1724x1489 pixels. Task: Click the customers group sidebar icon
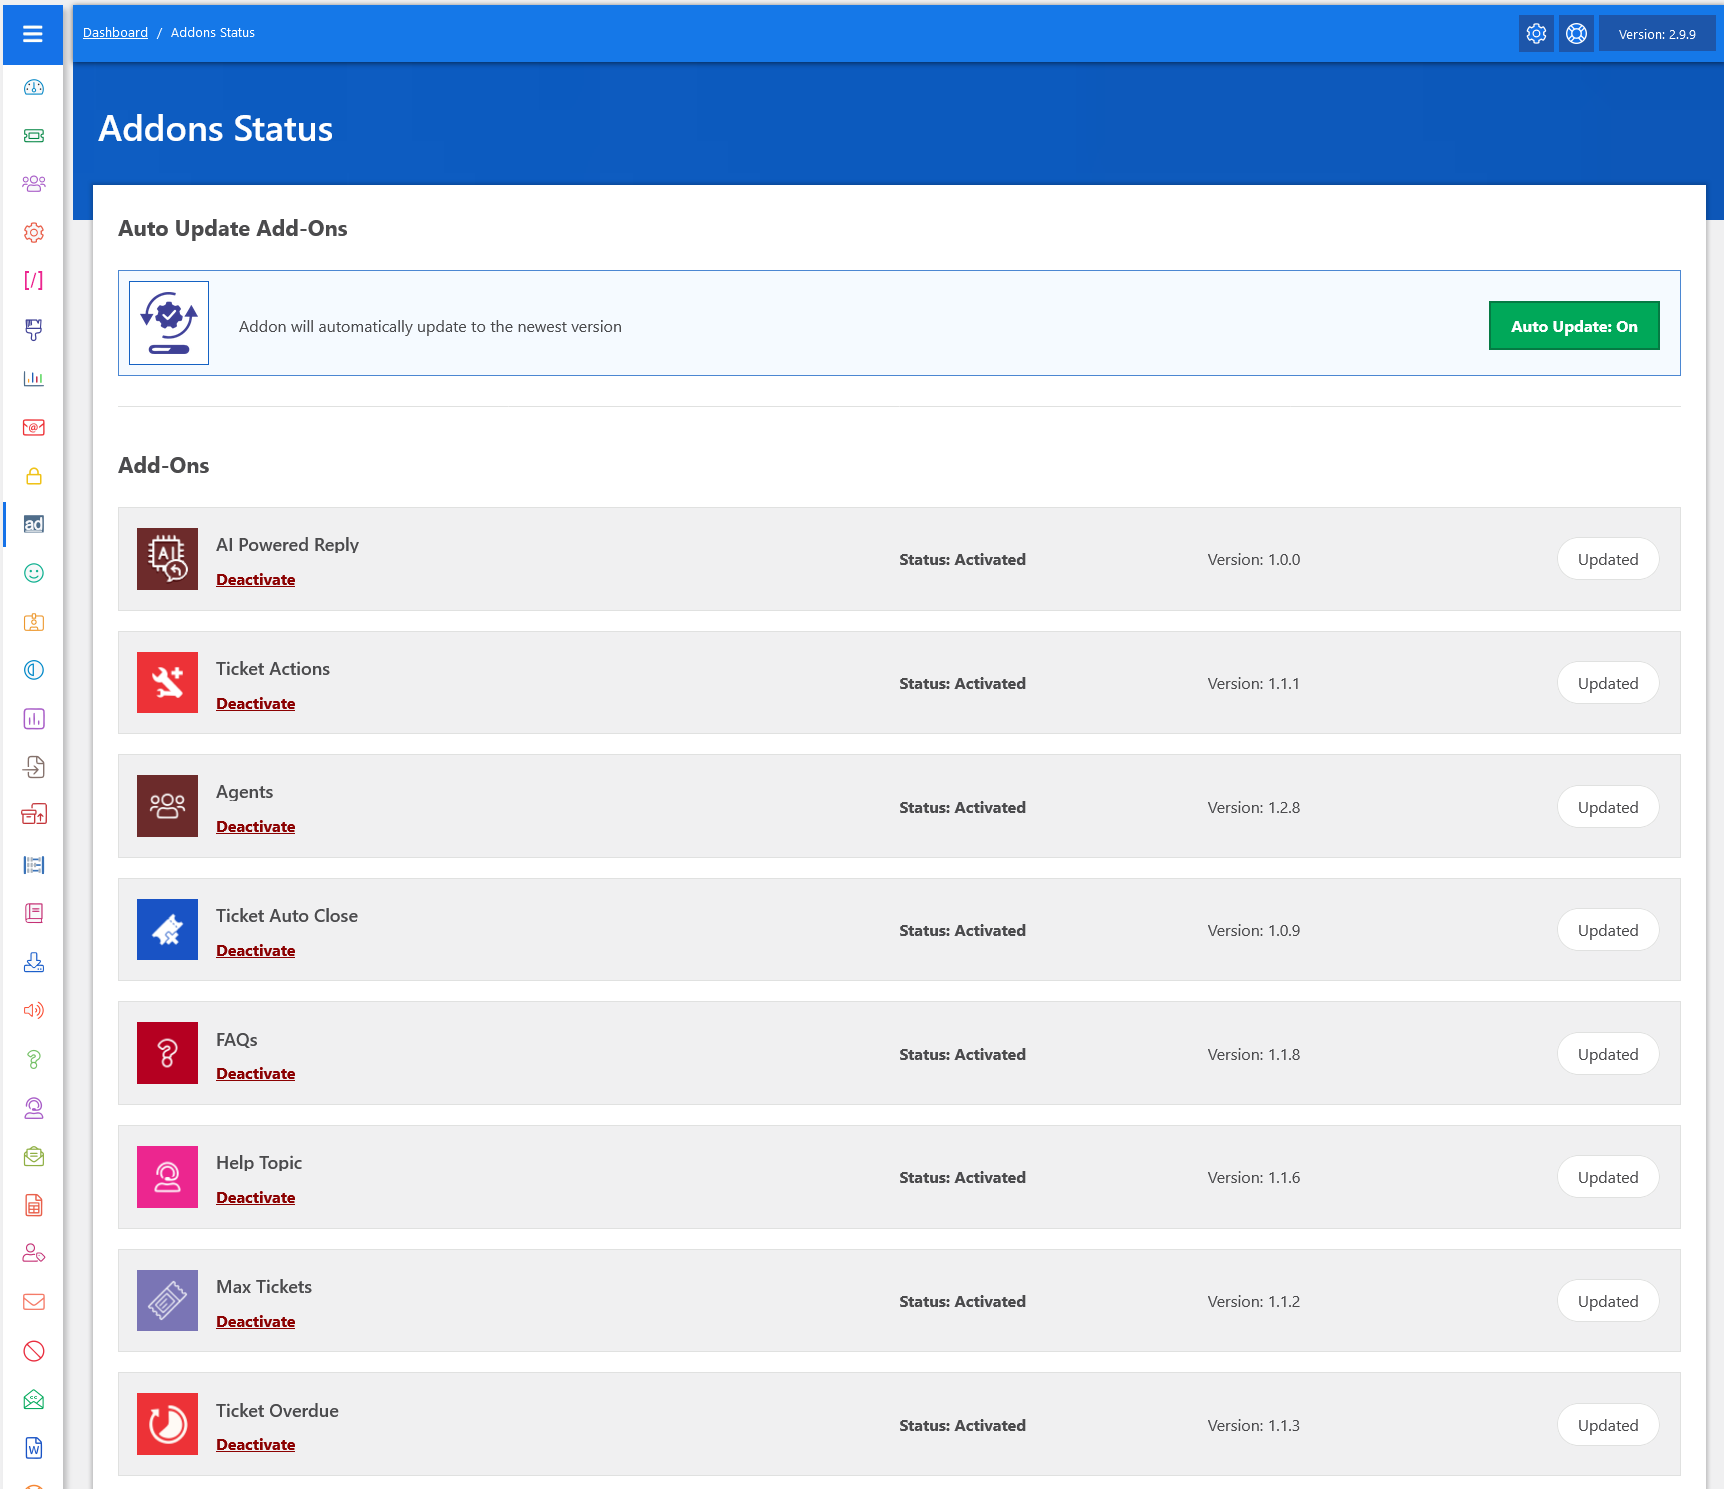pos(34,184)
